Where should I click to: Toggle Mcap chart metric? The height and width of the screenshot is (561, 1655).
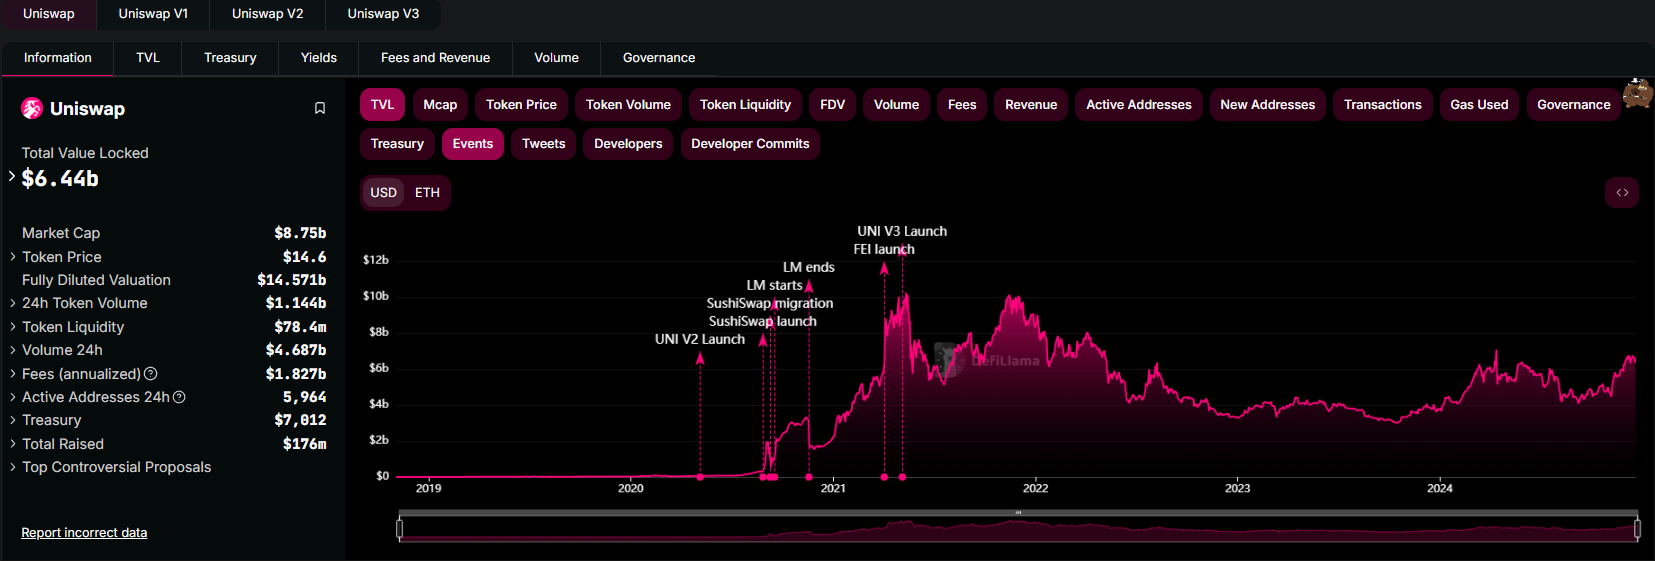(x=440, y=104)
